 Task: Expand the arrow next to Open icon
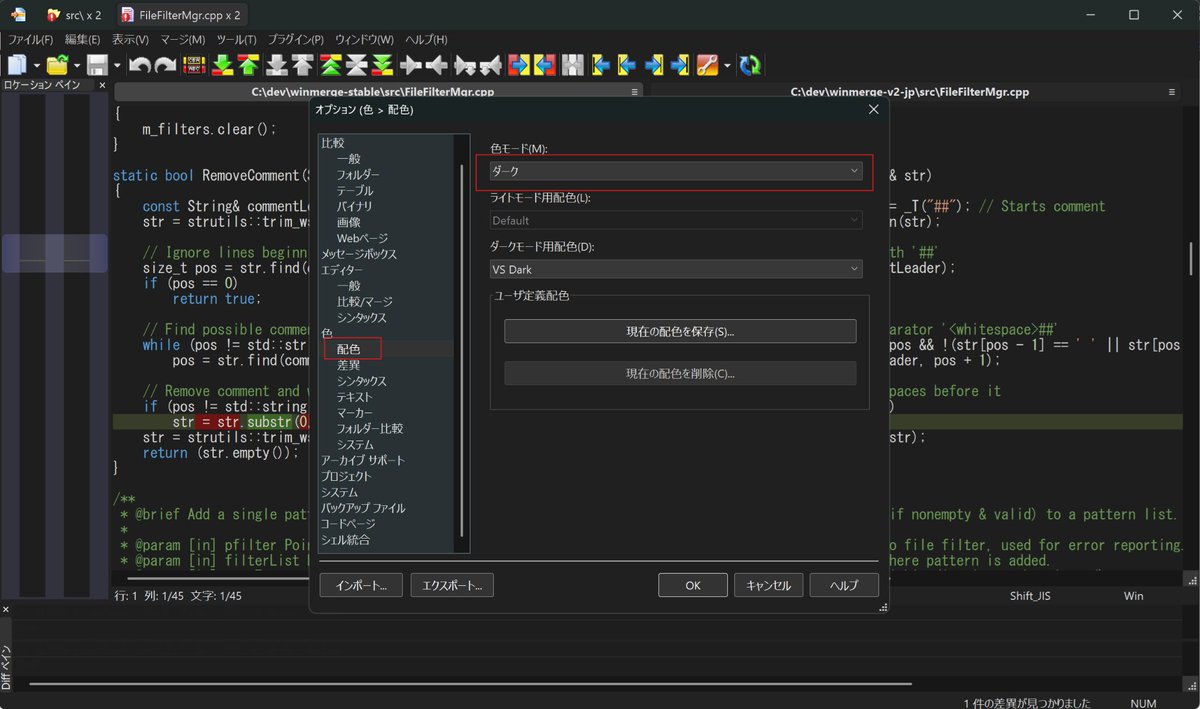(x=76, y=65)
